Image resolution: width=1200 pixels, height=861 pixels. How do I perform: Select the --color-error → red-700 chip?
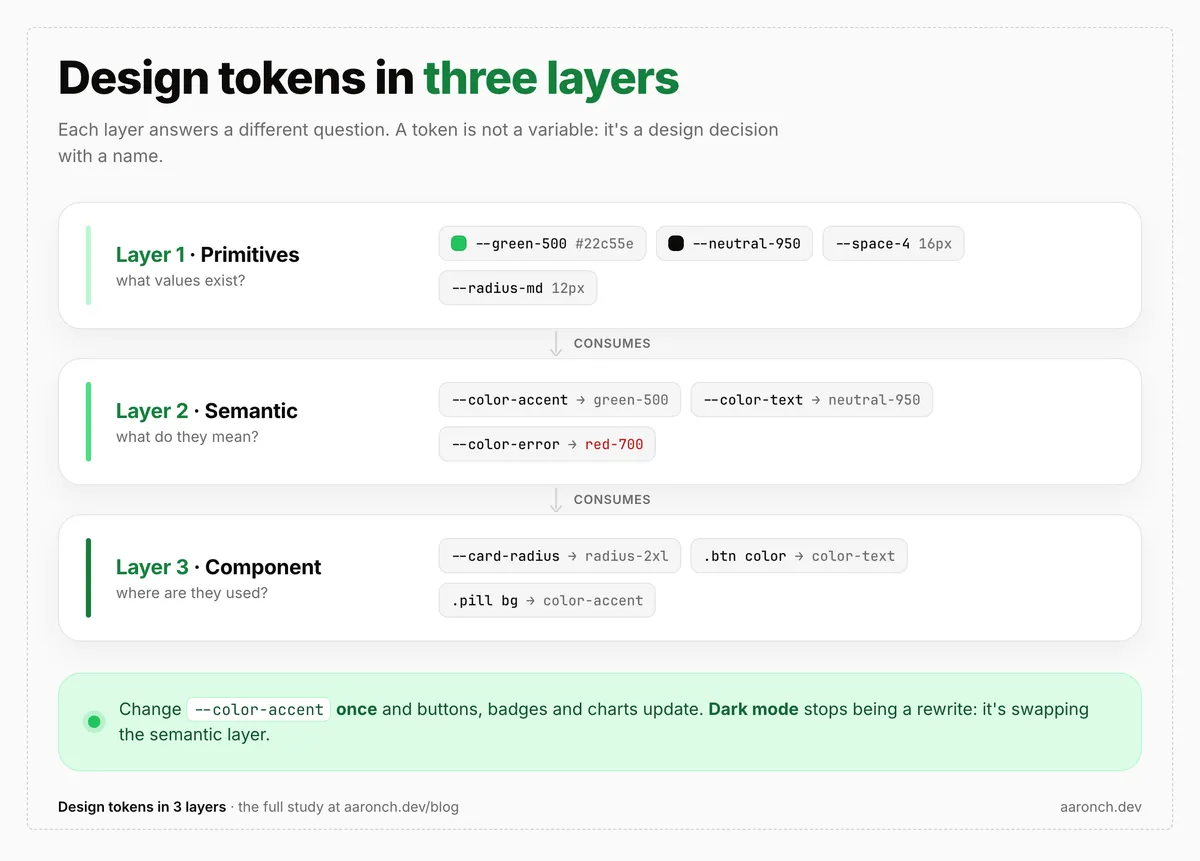click(x=547, y=443)
